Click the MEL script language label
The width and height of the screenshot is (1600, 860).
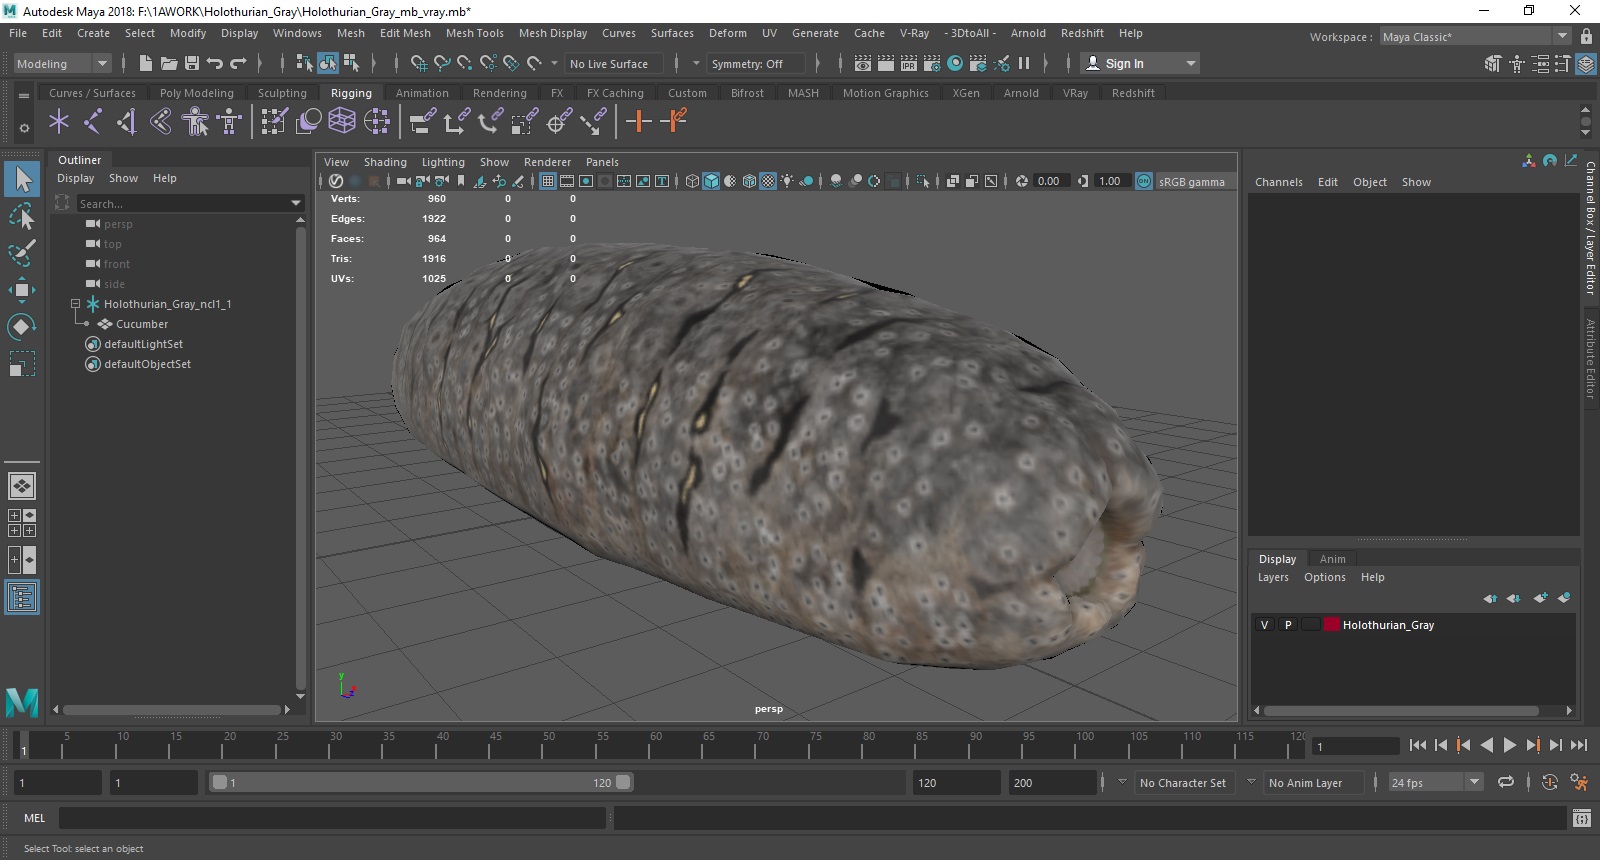point(35,818)
